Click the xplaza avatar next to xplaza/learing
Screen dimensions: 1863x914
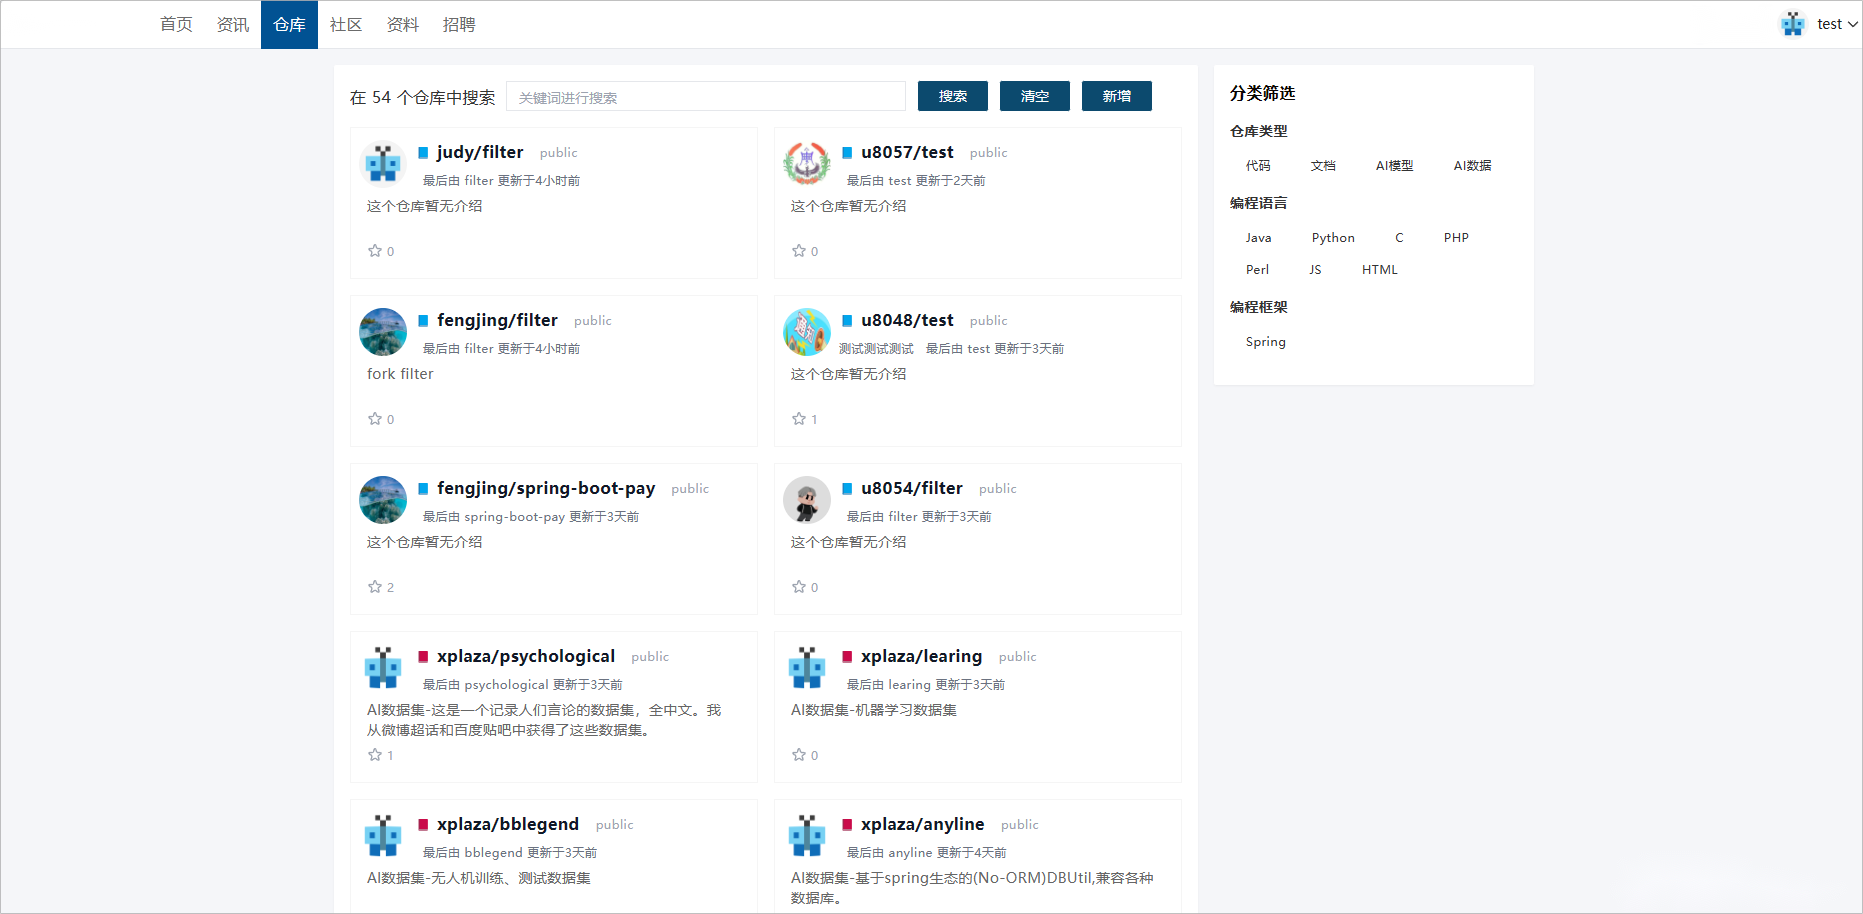807,668
